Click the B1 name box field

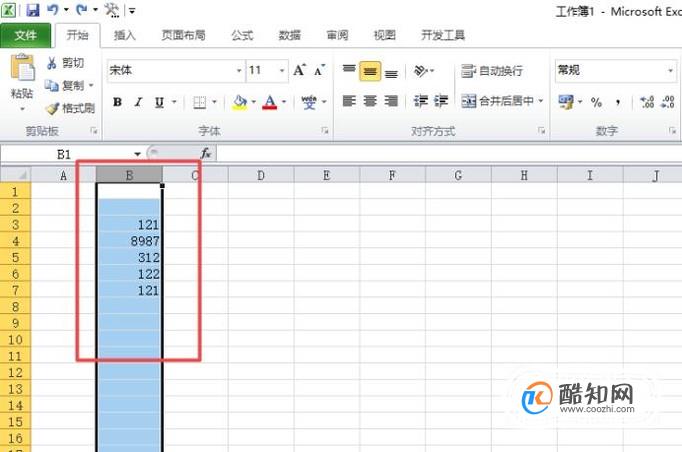tap(65, 154)
